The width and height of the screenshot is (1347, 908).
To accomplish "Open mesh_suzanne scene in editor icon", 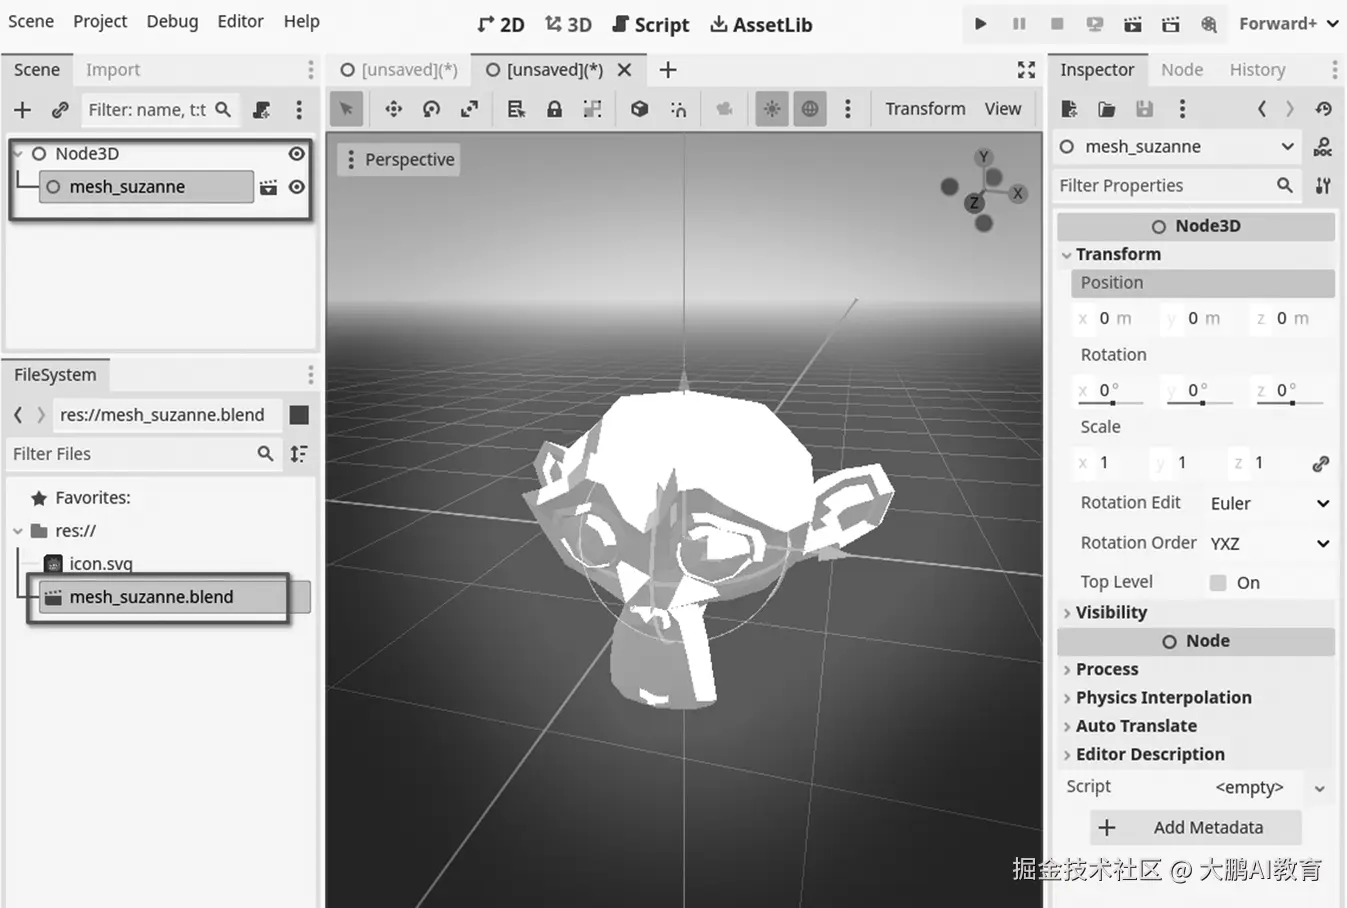I will pos(268,187).
